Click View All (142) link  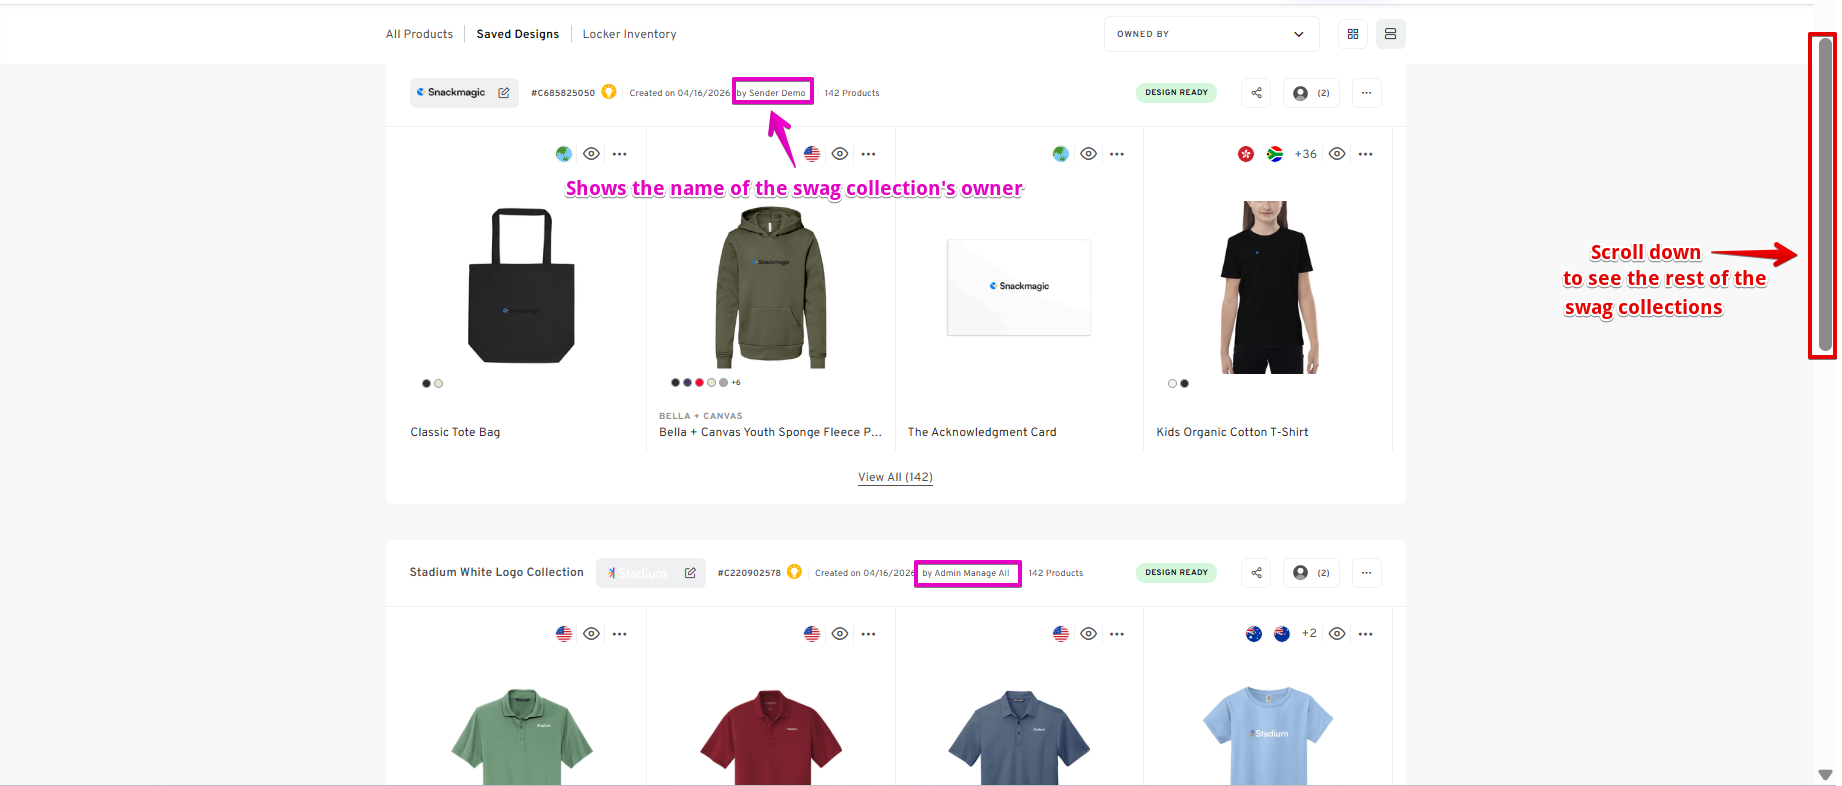click(895, 477)
